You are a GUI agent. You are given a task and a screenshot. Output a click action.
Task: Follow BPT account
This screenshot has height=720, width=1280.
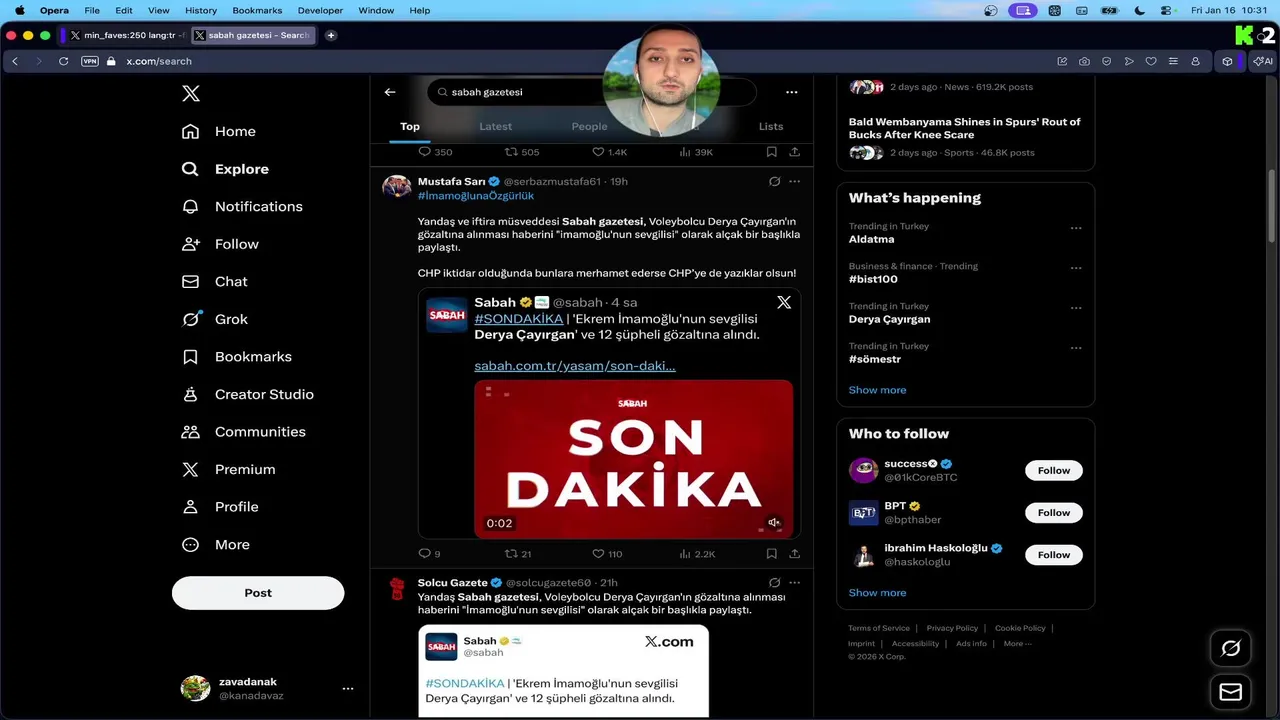(x=1053, y=512)
